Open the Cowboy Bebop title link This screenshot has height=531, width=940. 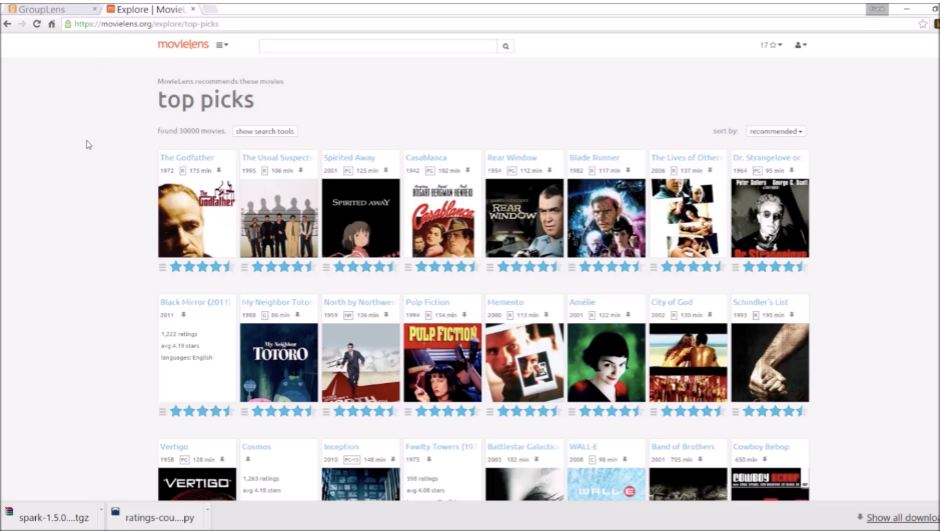tap(761, 446)
